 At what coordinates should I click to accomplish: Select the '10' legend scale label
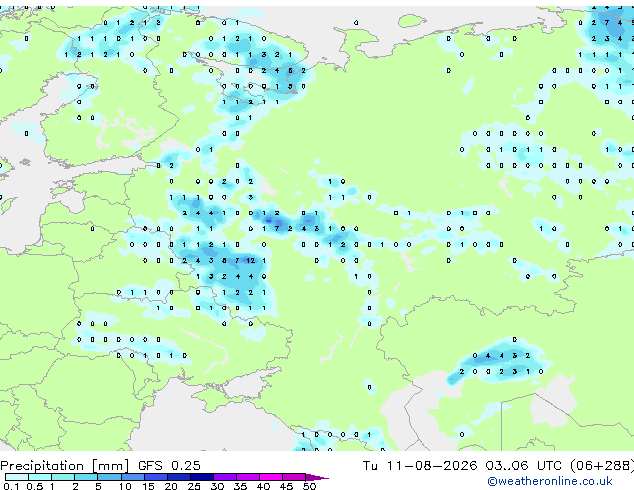[x=125, y=486]
